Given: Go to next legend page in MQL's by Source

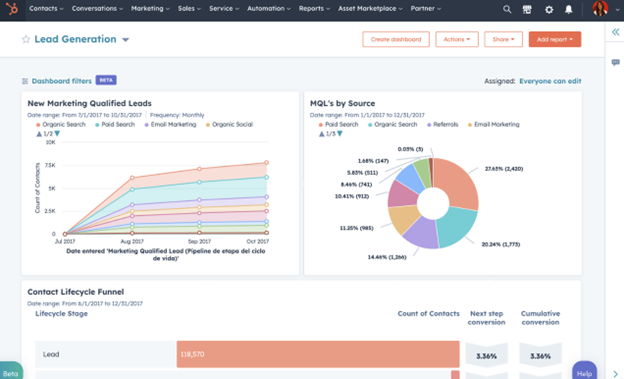Looking at the screenshot, I should pyautogui.click(x=340, y=134).
